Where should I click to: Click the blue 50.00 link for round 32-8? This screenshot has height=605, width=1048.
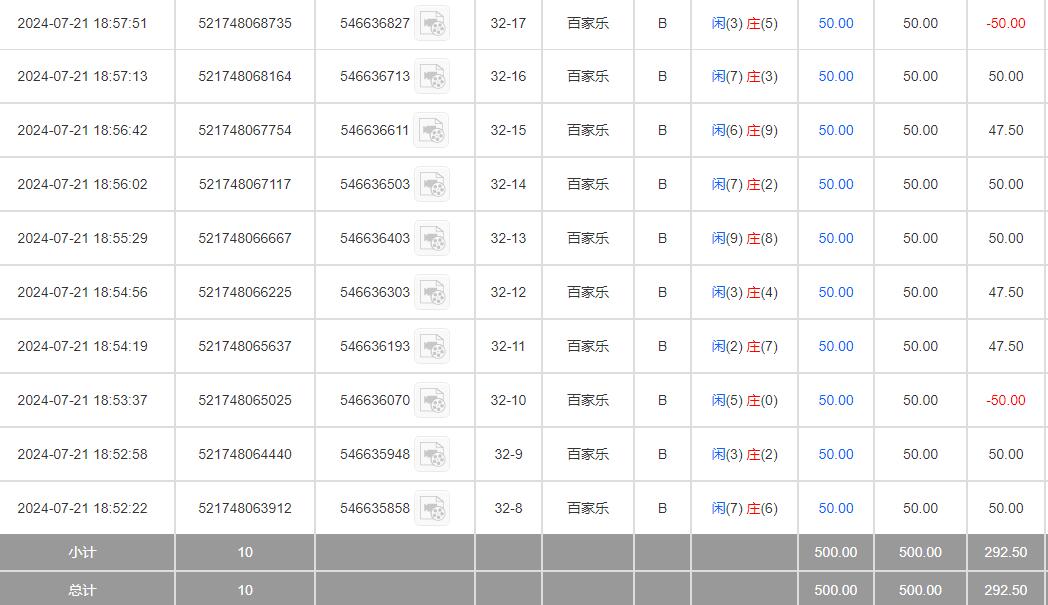[835, 508]
